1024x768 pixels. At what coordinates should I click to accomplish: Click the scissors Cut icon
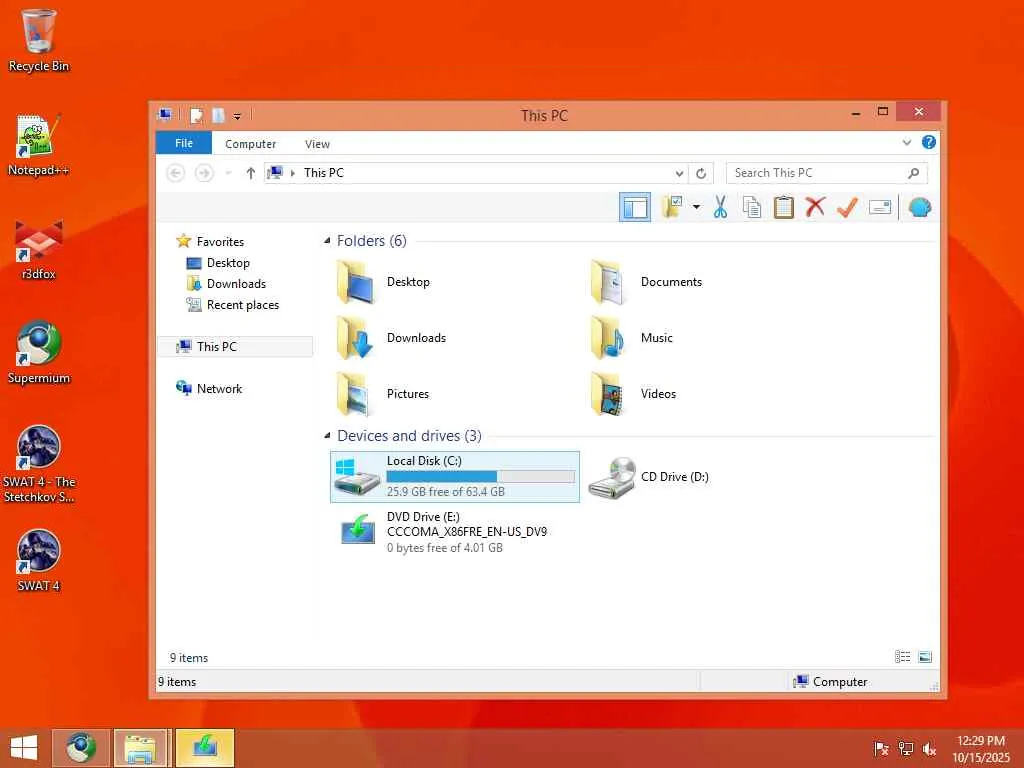point(720,207)
